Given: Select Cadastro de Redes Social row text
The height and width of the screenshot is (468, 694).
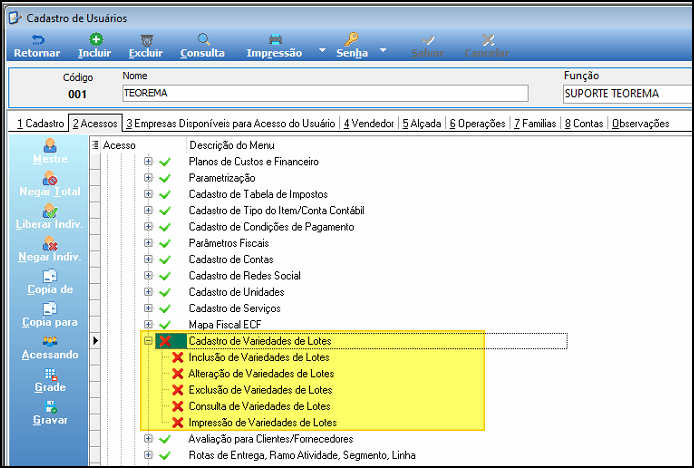Looking at the screenshot, I should point(245,275).
